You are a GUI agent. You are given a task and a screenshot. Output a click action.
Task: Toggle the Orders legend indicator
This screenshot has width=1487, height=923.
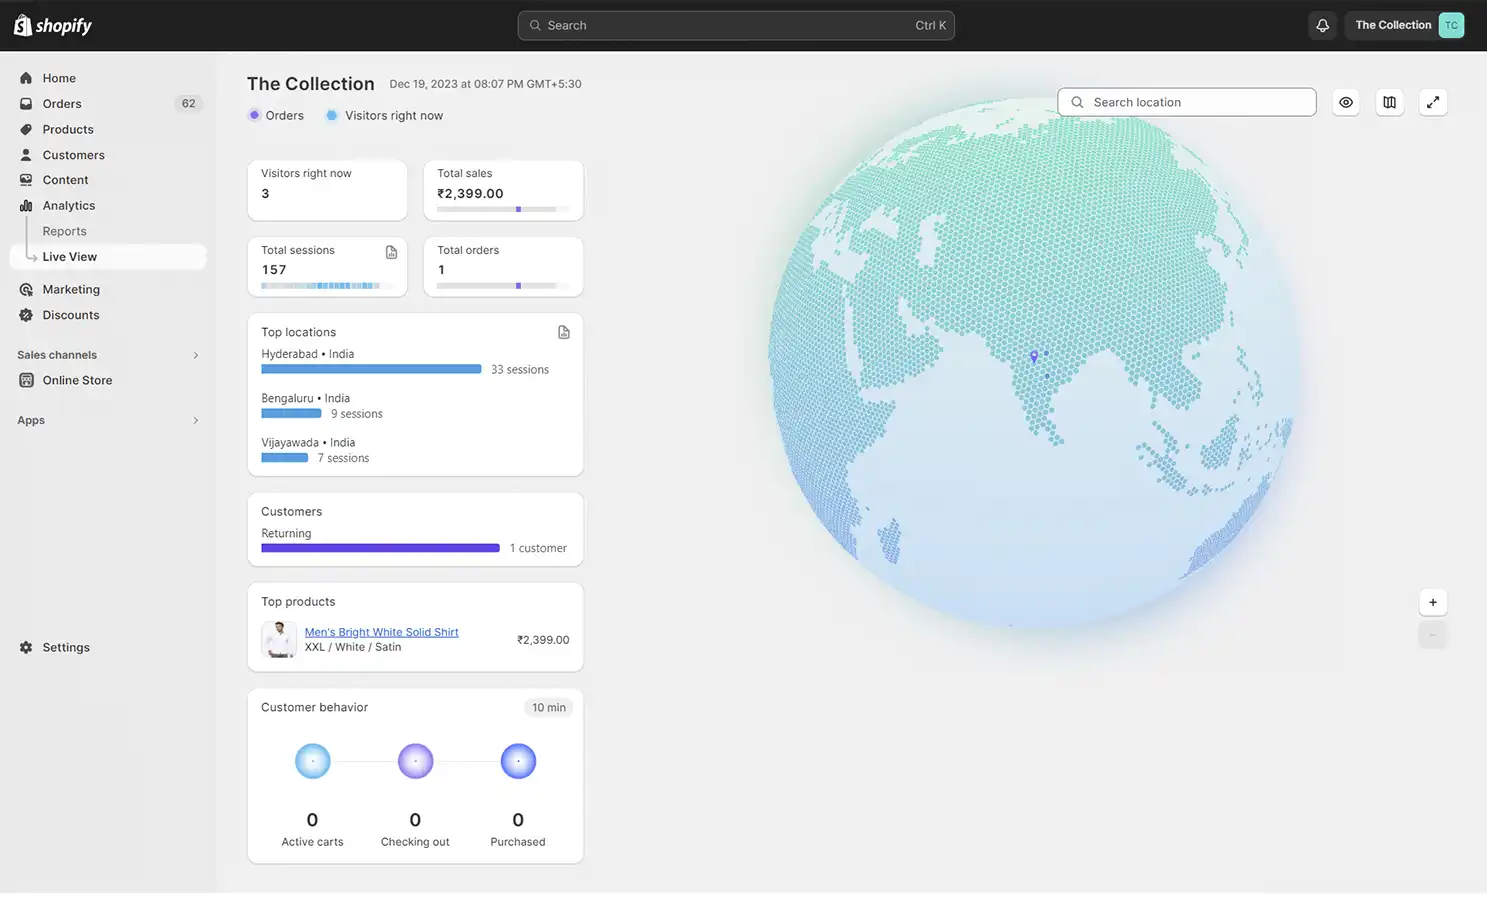[256, 115]
